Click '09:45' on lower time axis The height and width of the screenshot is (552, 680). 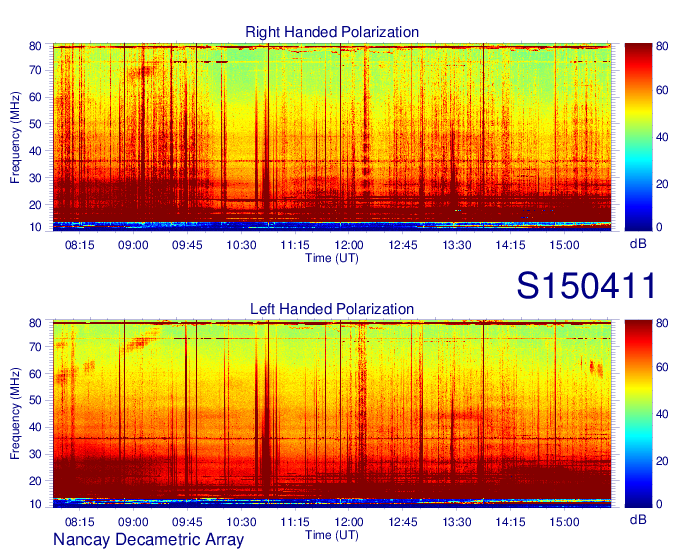(187, 522)
